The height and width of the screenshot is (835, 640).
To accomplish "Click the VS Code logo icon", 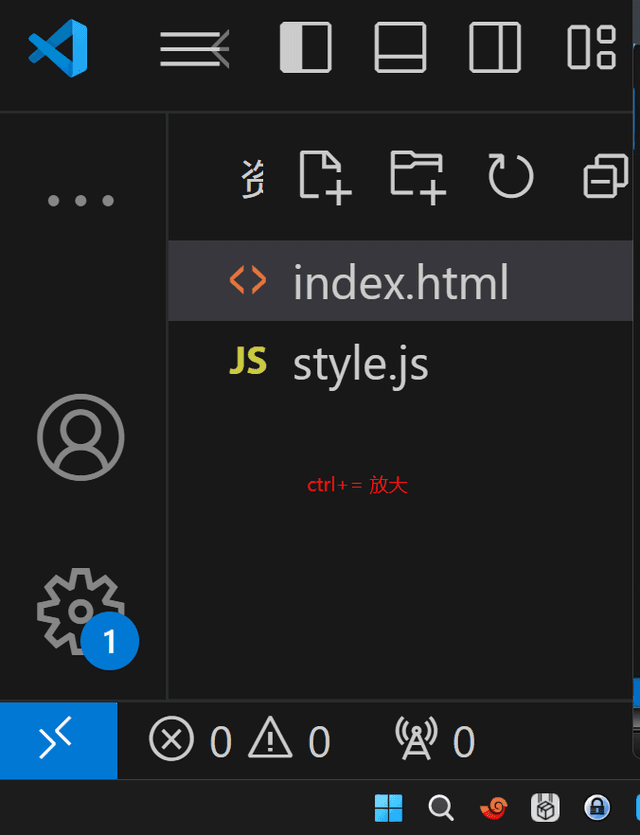I will pyautogui.click(x=58, y=48).
